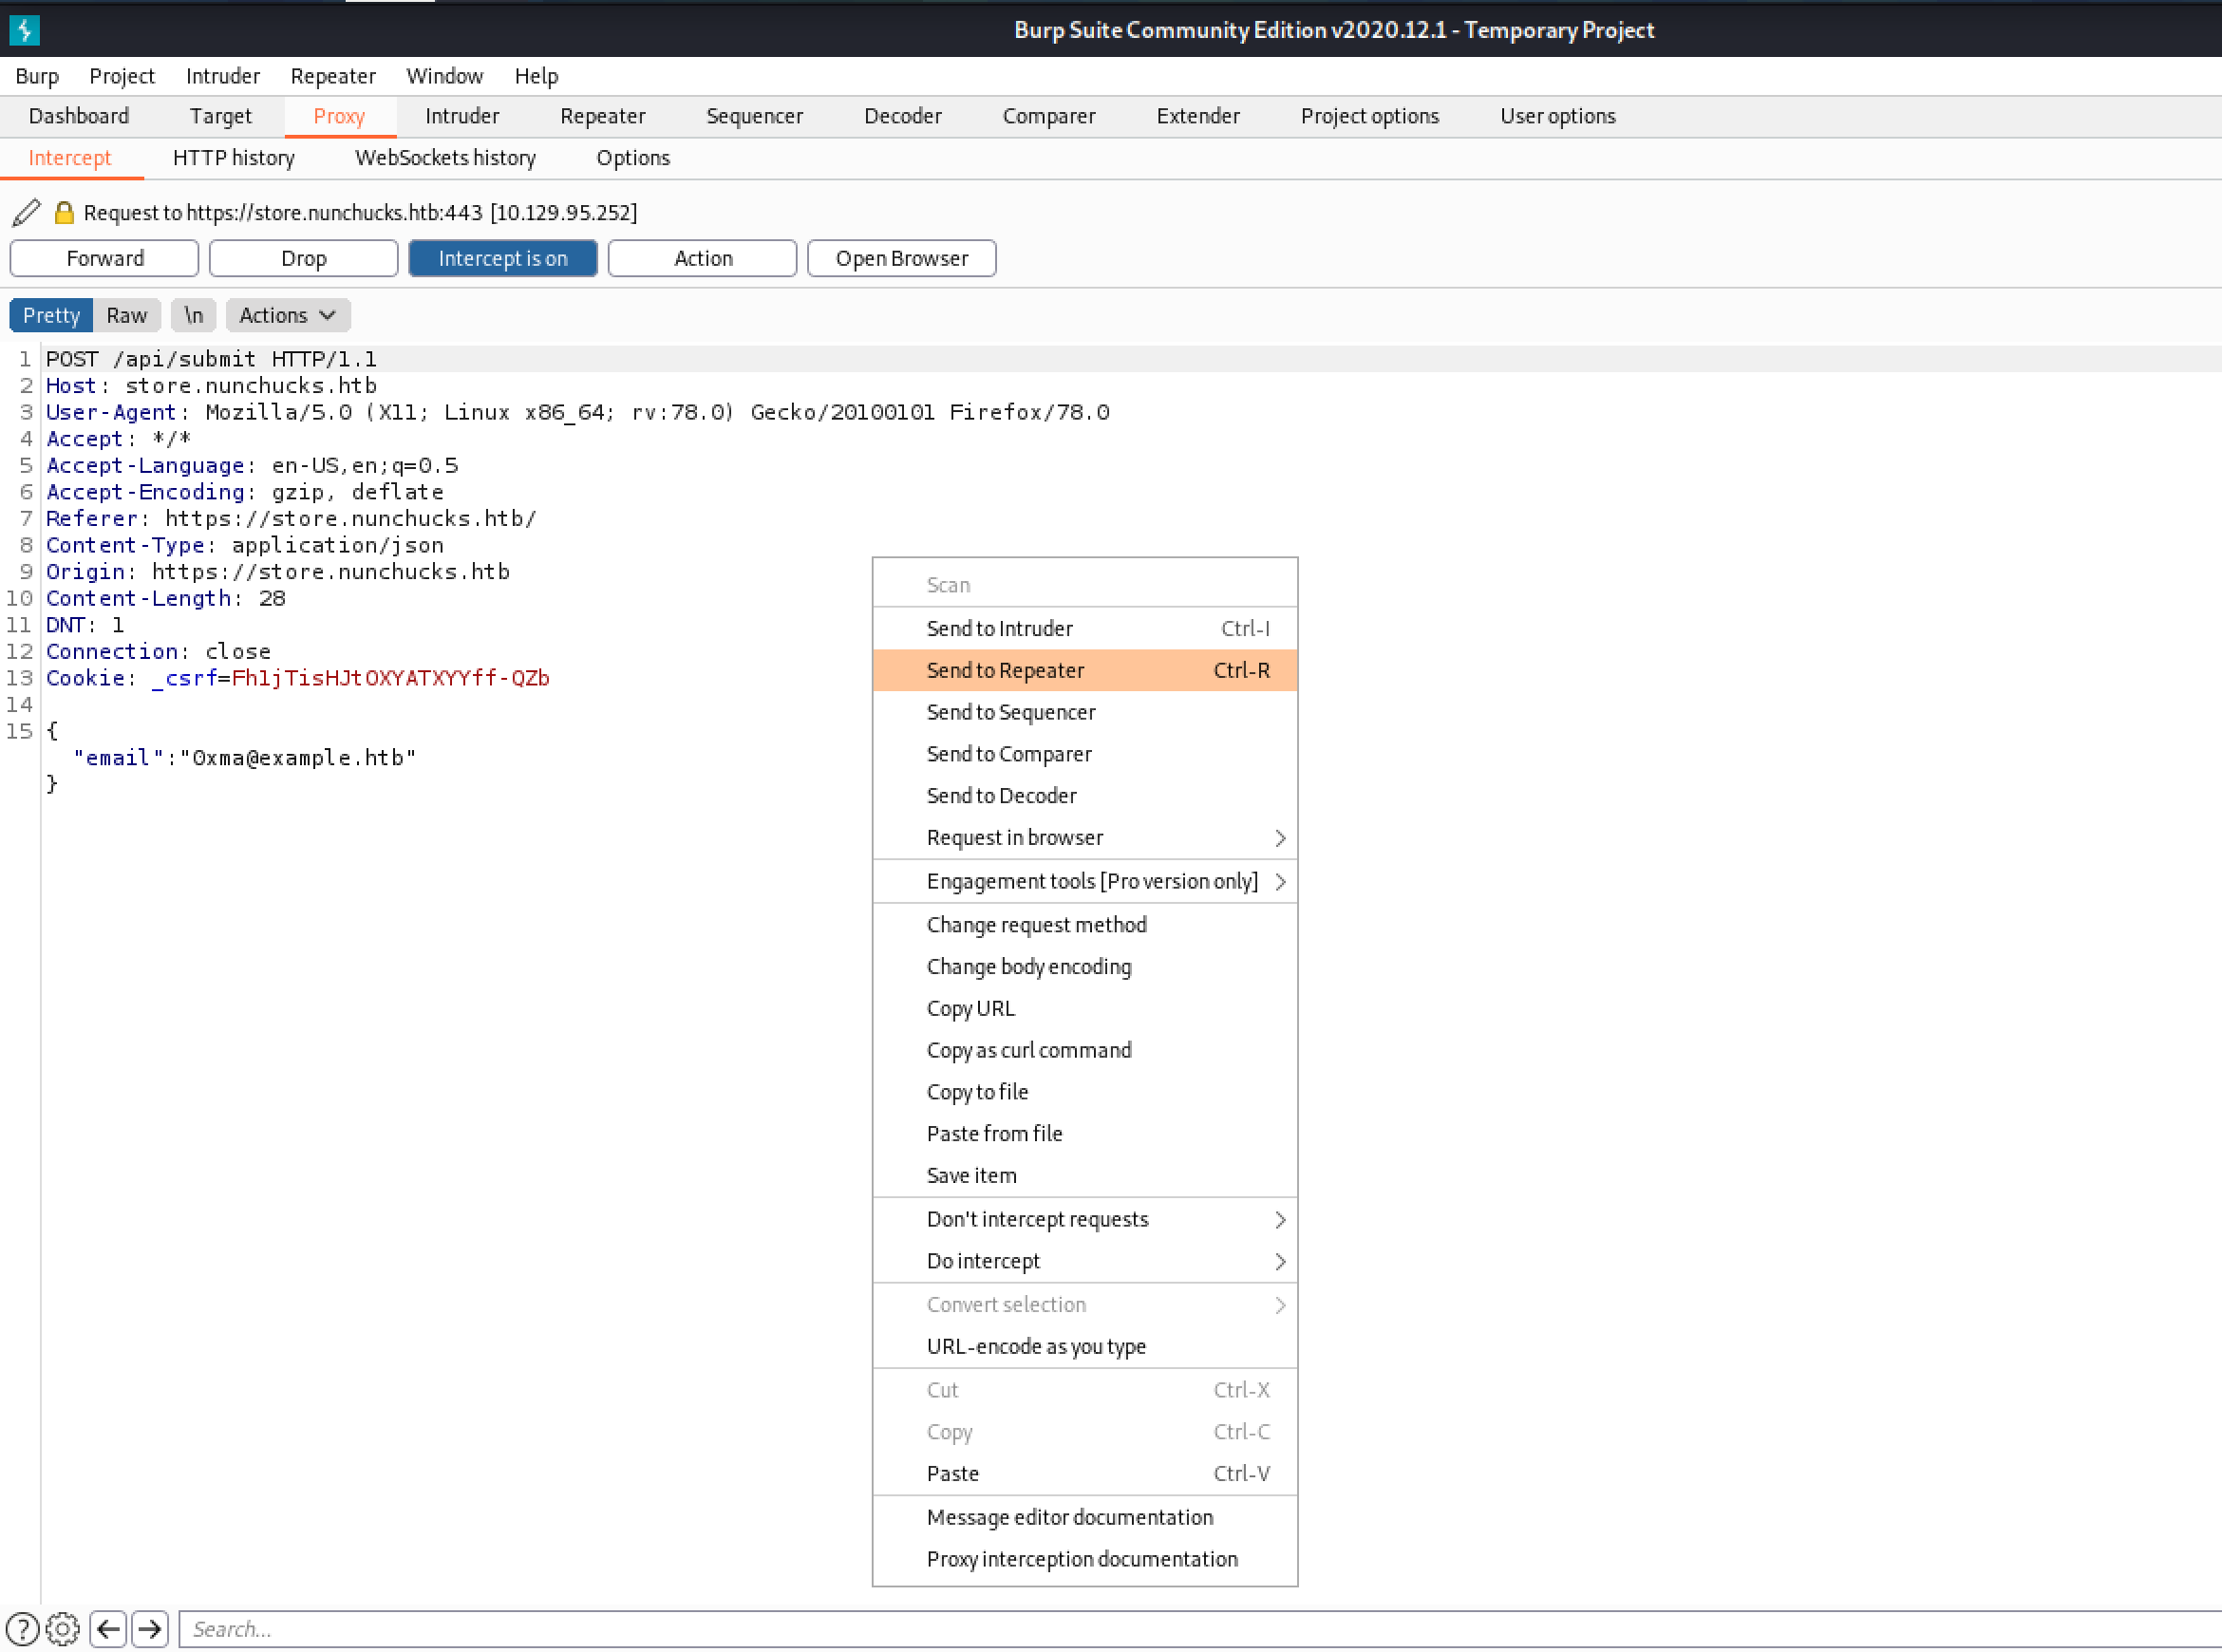The image size is (2222, 1652).
Task: Switch to the Comparer tab
Action: [1049, 116]
